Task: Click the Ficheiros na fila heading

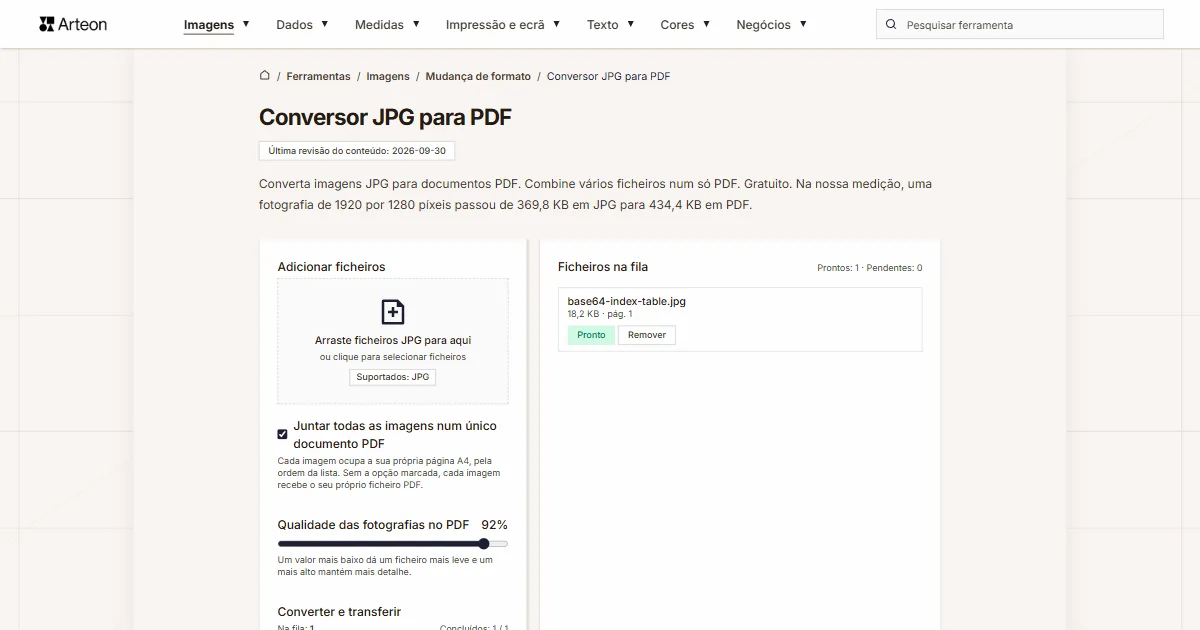Action: [x=603, y=267]
